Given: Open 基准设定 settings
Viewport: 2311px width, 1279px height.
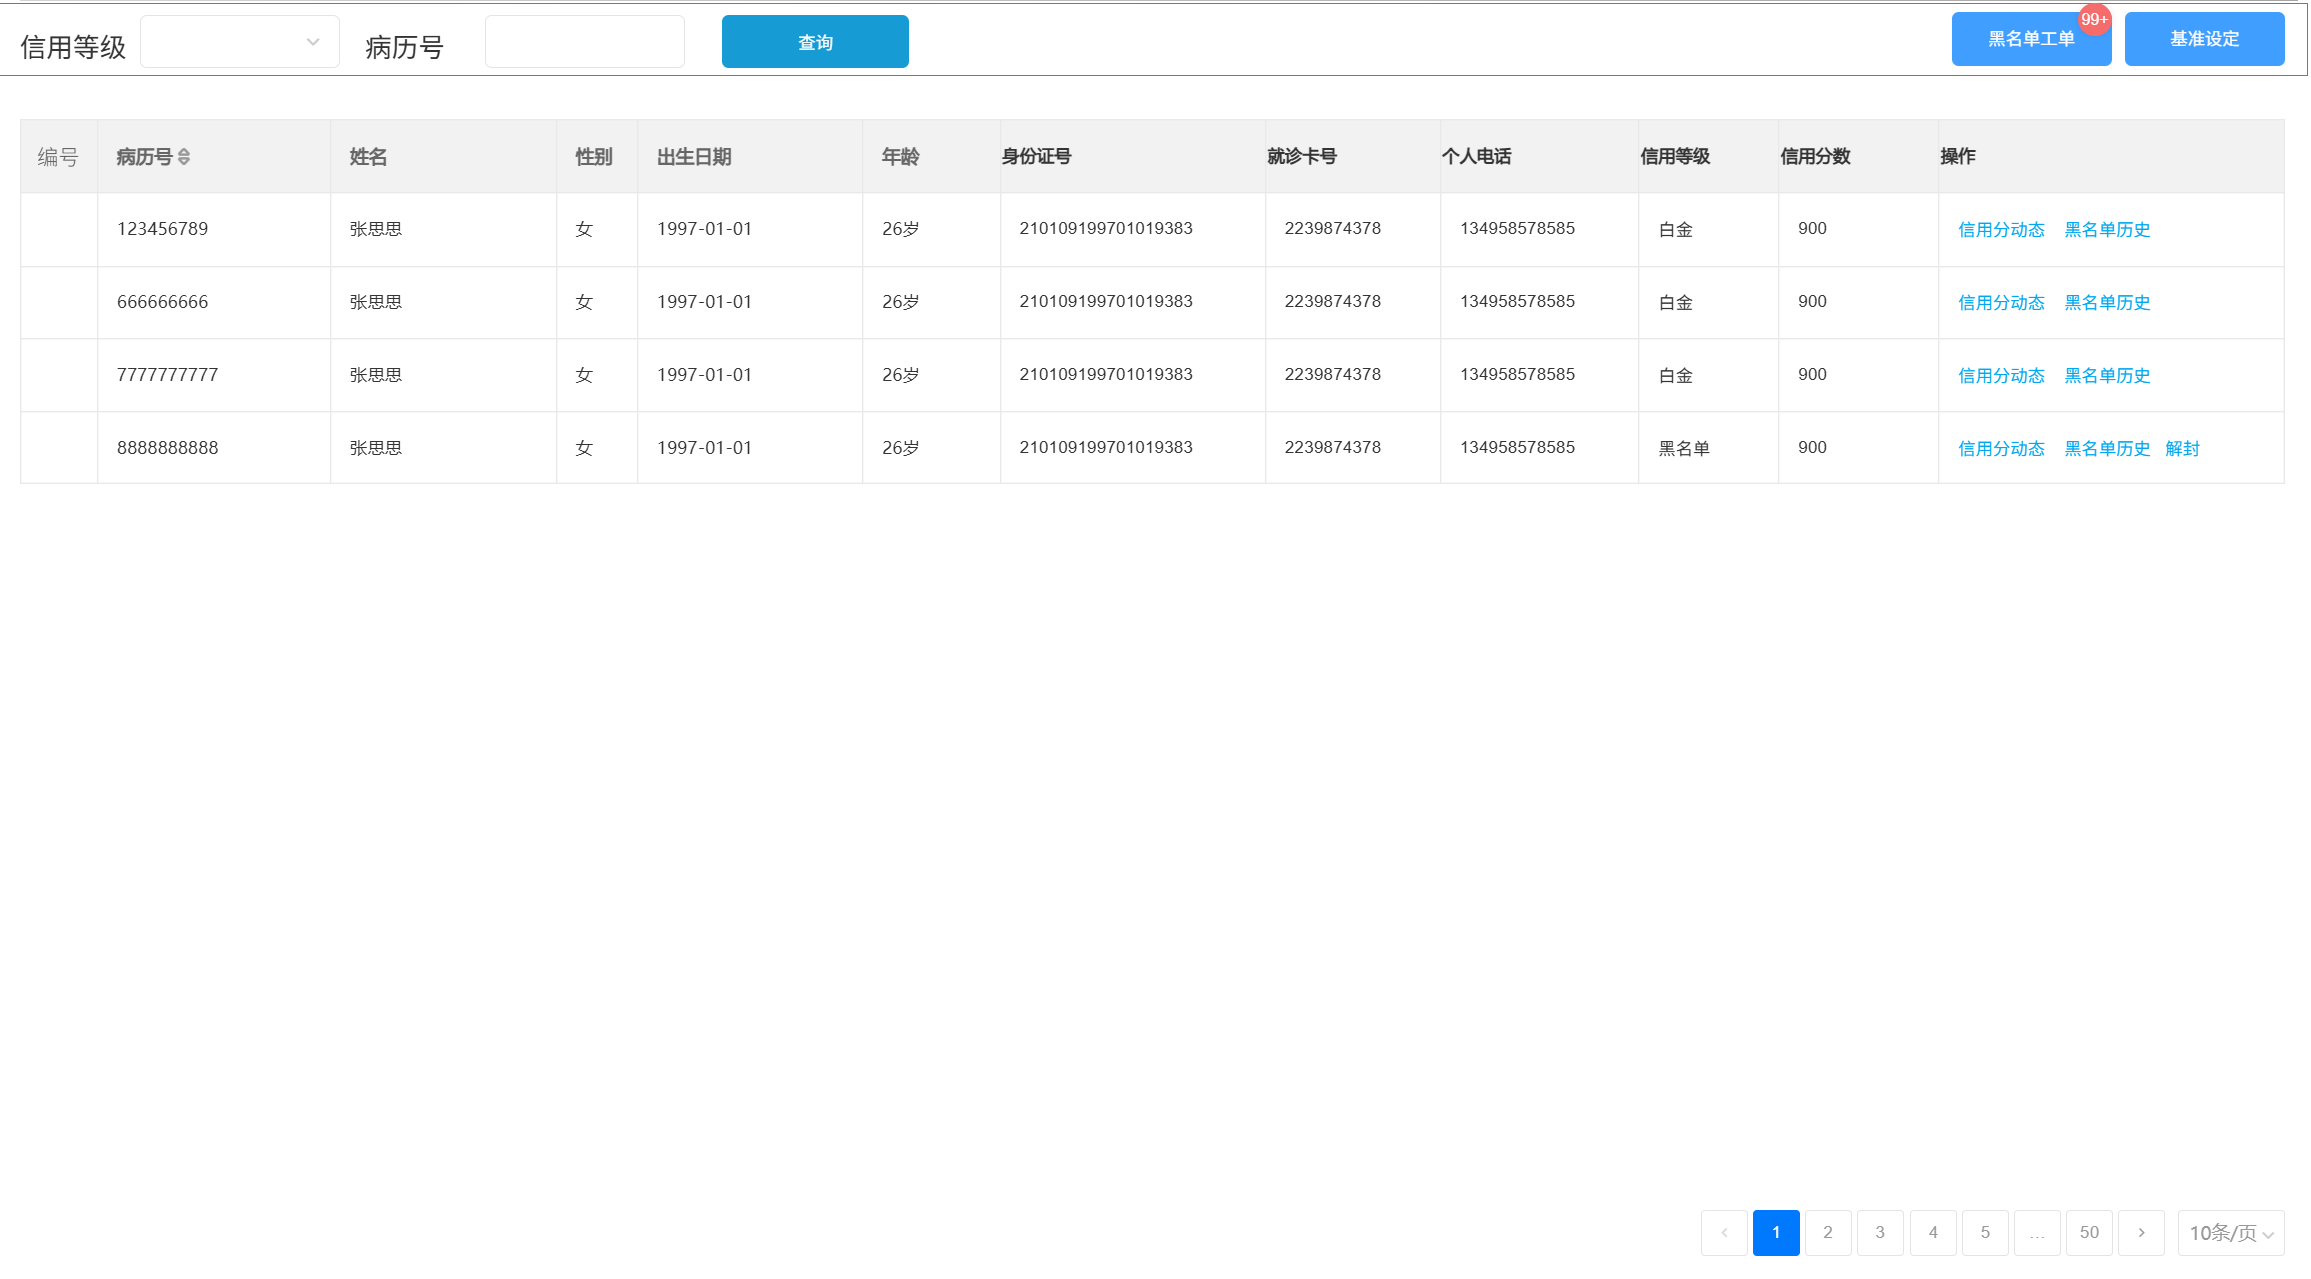Looking at the screenshot, I should (x=2204, y=40).
